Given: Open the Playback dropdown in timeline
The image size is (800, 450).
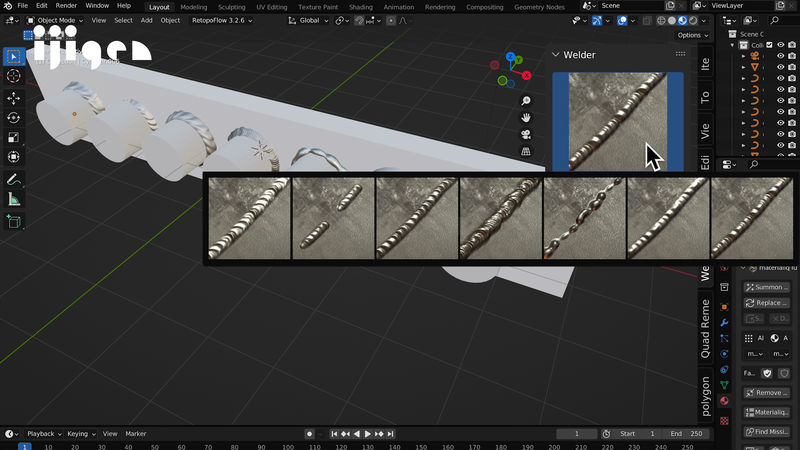Looking at the screenshot, I should tap(44, 434).
